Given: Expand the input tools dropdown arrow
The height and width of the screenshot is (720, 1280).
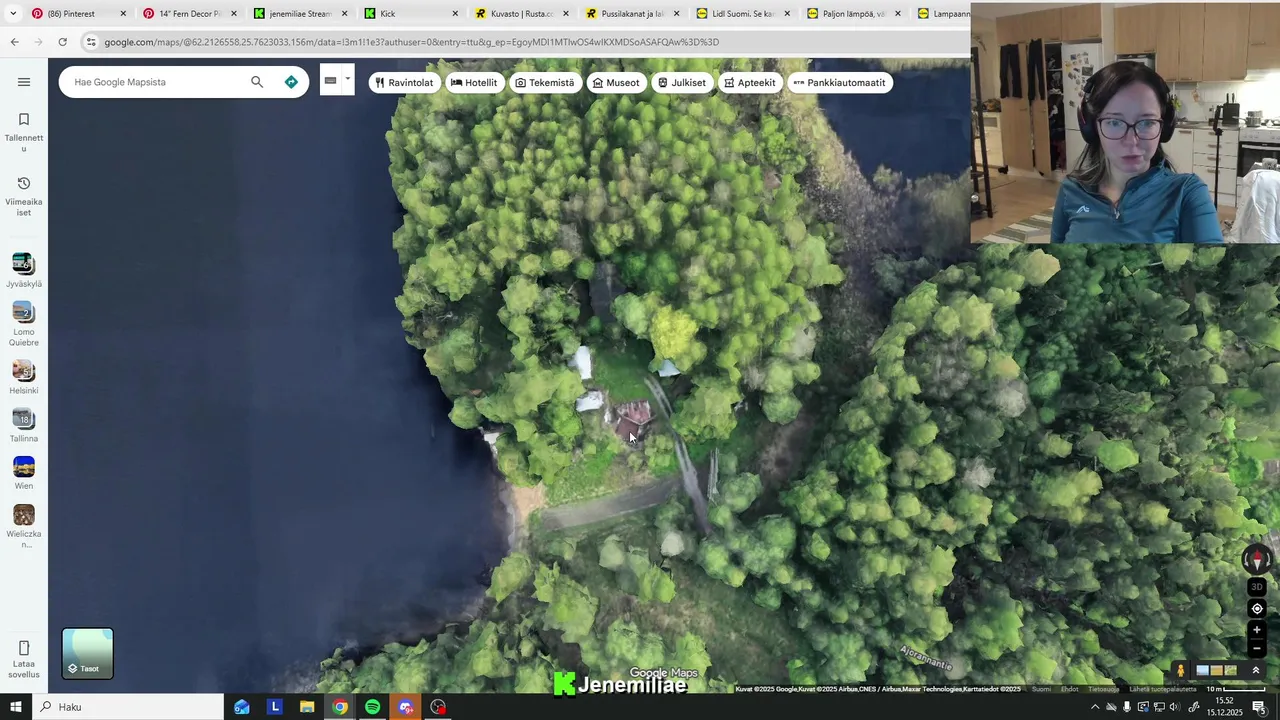Looking at the screenshot, I should pos(348,81).
